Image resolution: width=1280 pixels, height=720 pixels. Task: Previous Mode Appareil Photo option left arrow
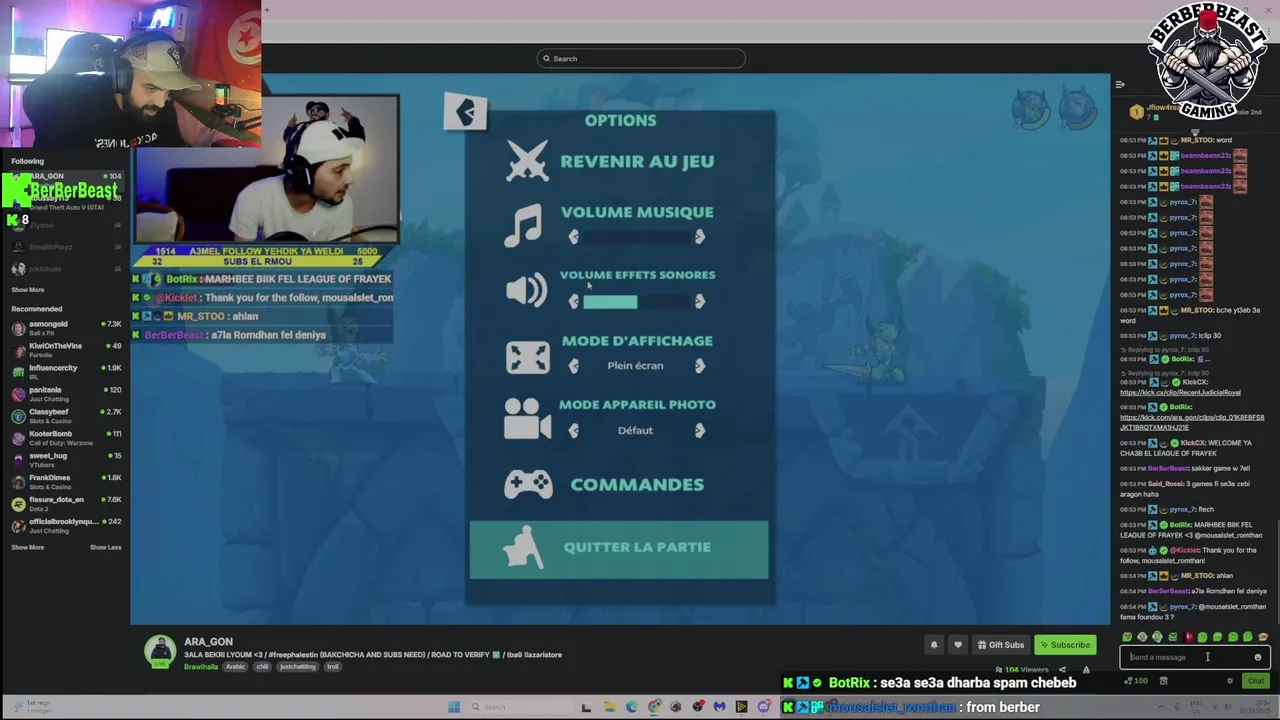(573, 430)
